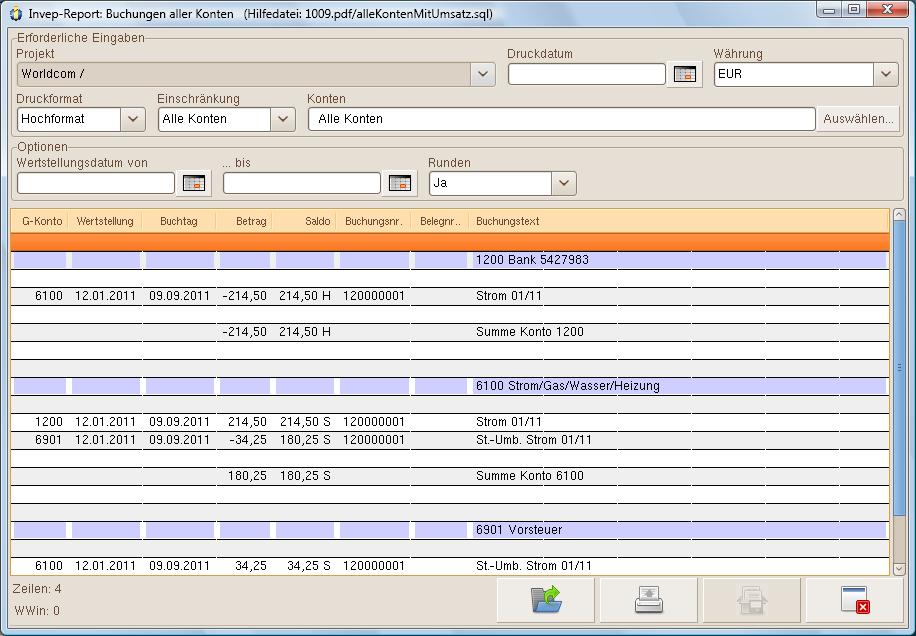Click the Betrag cell '-34,25'
Viewport: 916px width, 636px height.
248,440
